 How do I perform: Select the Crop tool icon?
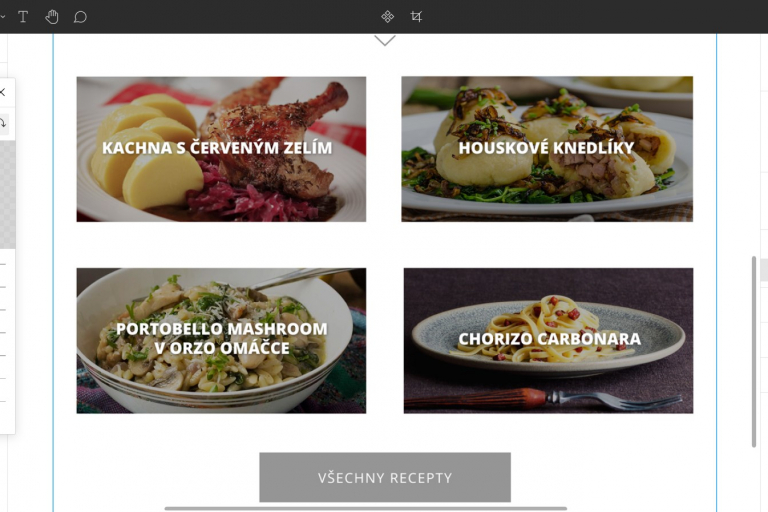(416, 17)
